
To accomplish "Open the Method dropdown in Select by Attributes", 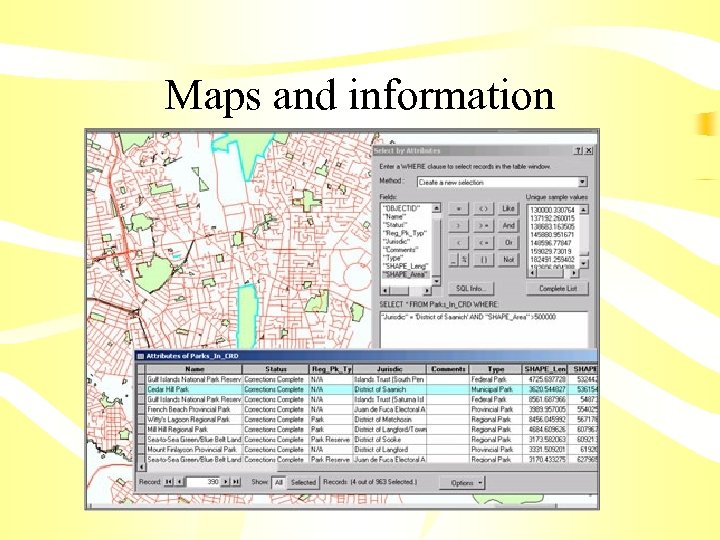I will (x=582, y=182).
